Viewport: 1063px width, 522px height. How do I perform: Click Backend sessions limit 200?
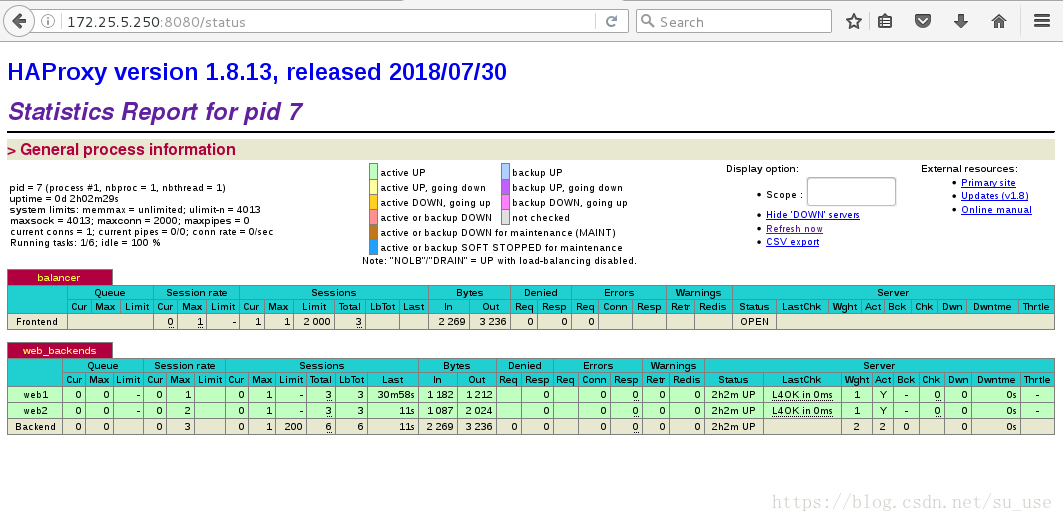click(x=291, y=426)
